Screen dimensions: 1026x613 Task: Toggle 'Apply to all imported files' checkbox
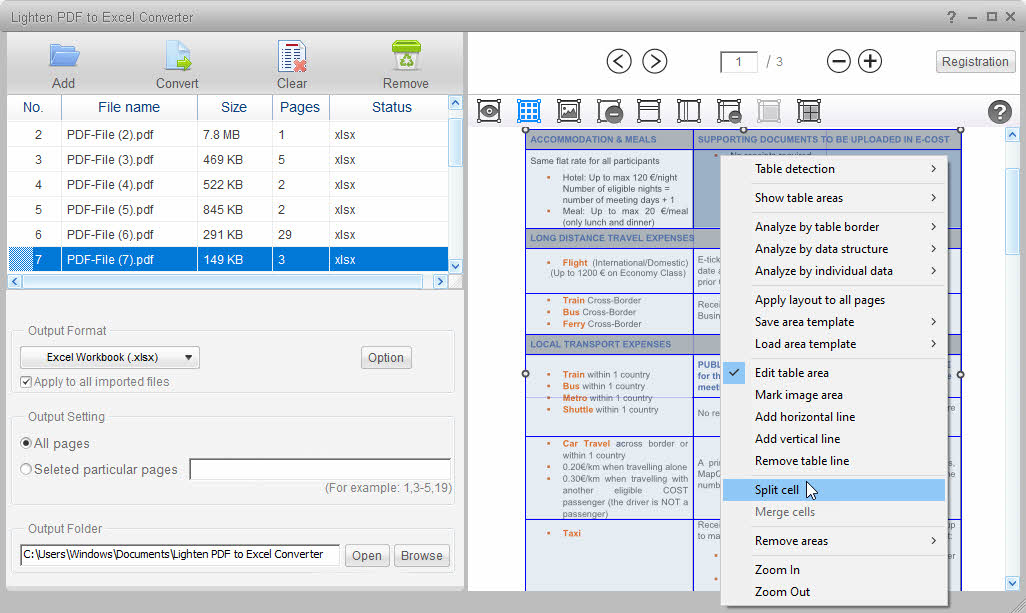click(26, 382)
